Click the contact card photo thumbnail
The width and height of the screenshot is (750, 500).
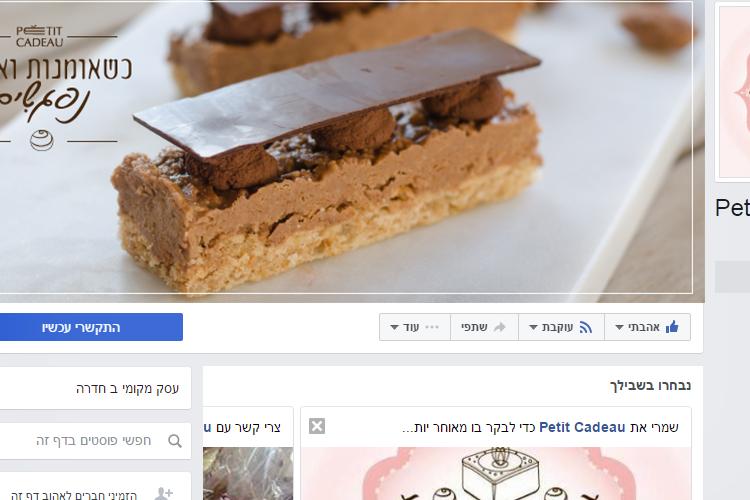(x=248, y=474)
